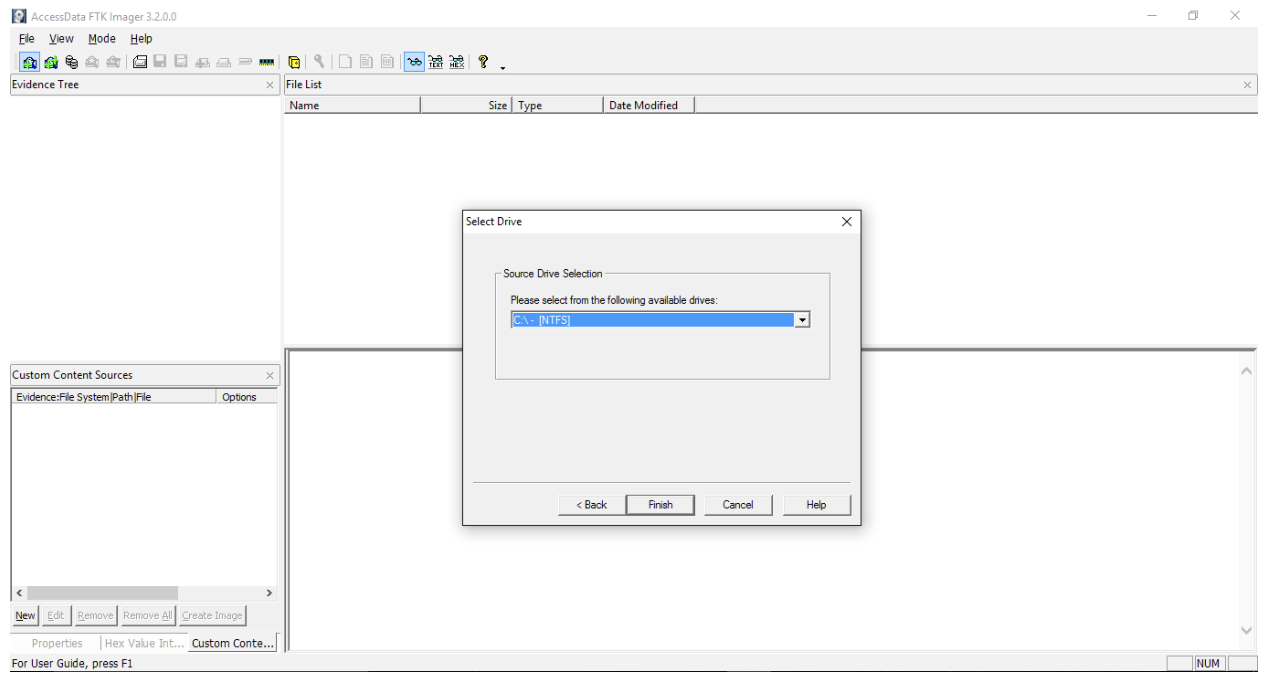This screenshot has height=684, width=1268.
Task: Close the Evidence Tree pane
Action: pyautogui.click(x=269, y=85)
